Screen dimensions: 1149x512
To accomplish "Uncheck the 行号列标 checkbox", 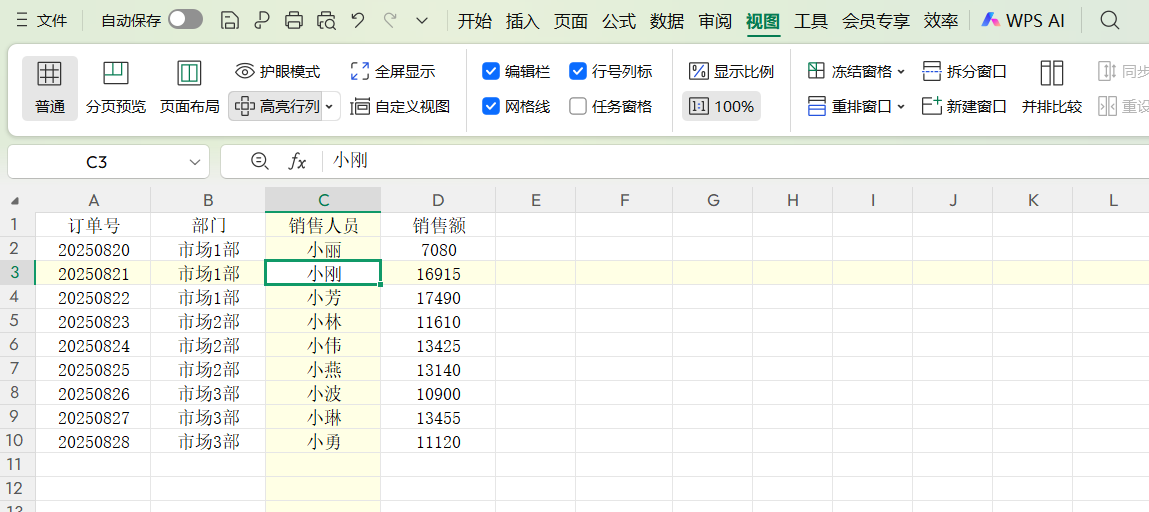I will coord(578,71).
